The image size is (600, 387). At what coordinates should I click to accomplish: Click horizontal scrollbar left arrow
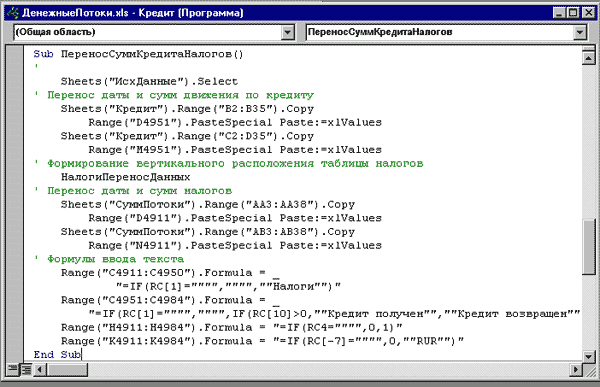click(40, 370)
